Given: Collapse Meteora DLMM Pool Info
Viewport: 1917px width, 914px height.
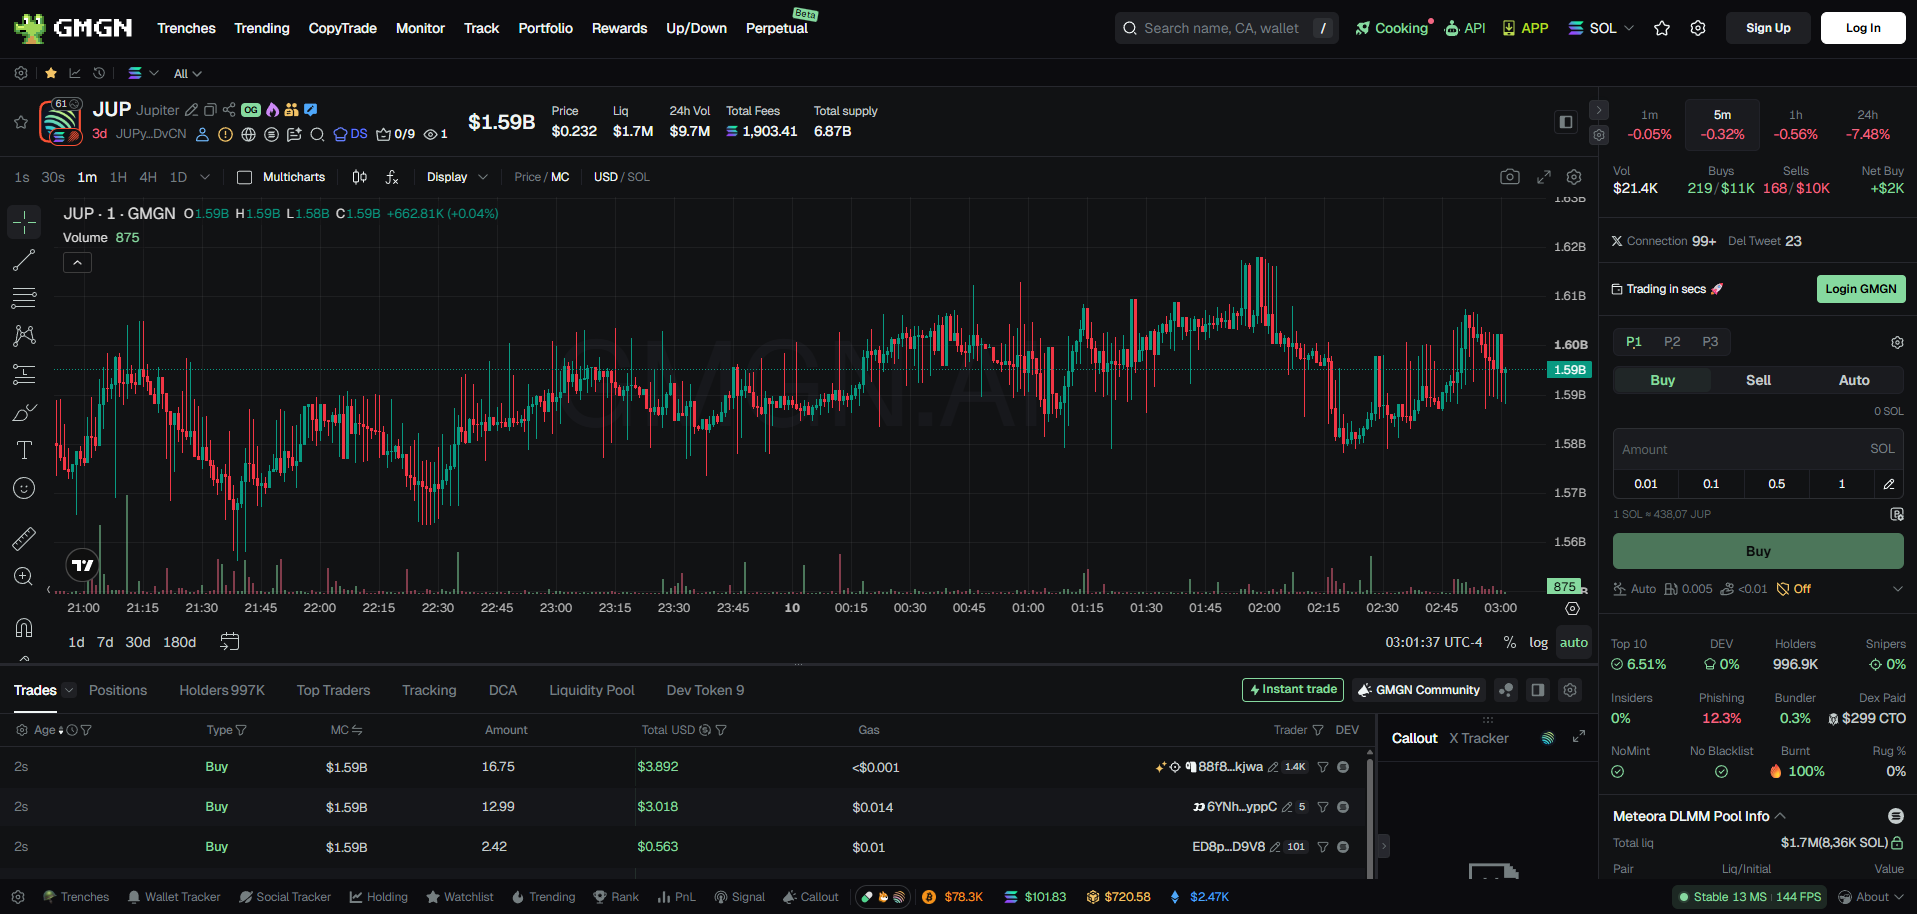Looking at the screenshot, I should [1780, 816].
